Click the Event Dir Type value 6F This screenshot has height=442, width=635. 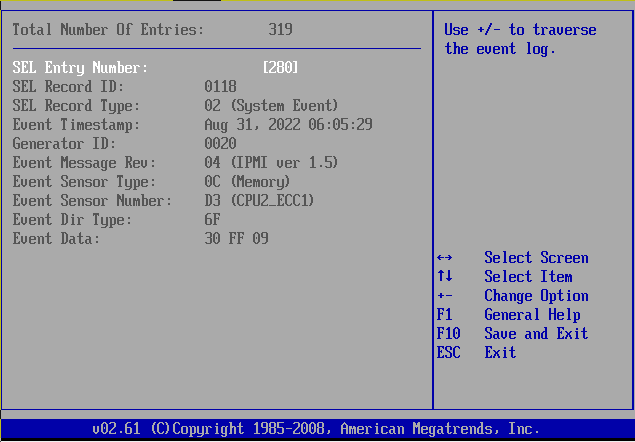tap(212, 220)
